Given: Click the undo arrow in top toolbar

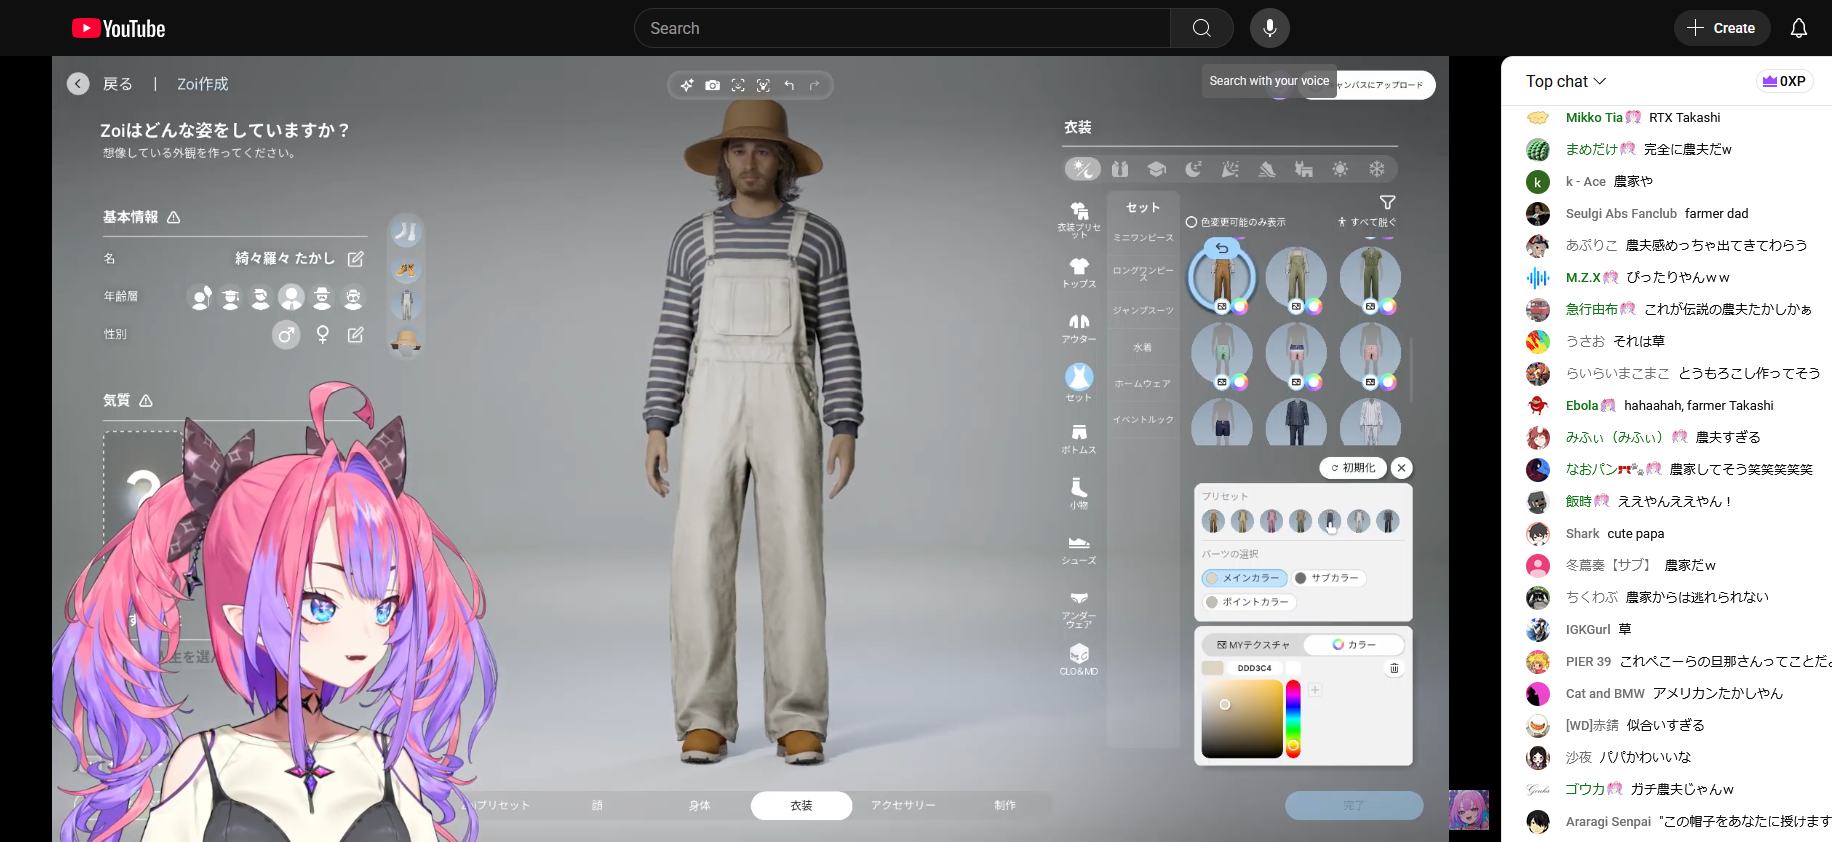Looking at the screenshot, I should point(789,86).
